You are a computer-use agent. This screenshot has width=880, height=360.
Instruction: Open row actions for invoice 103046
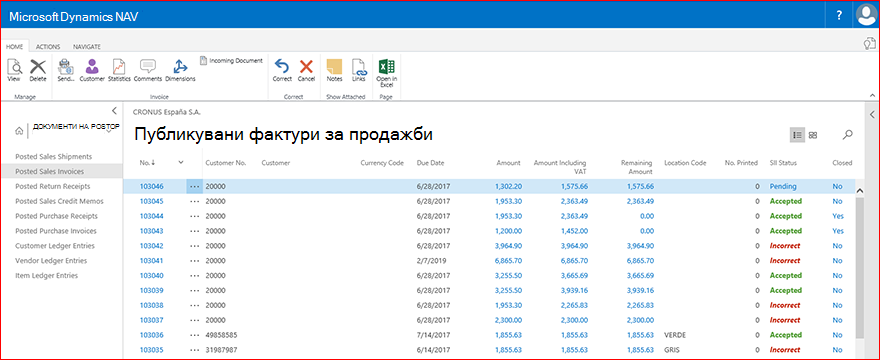(x=195, y=186)
